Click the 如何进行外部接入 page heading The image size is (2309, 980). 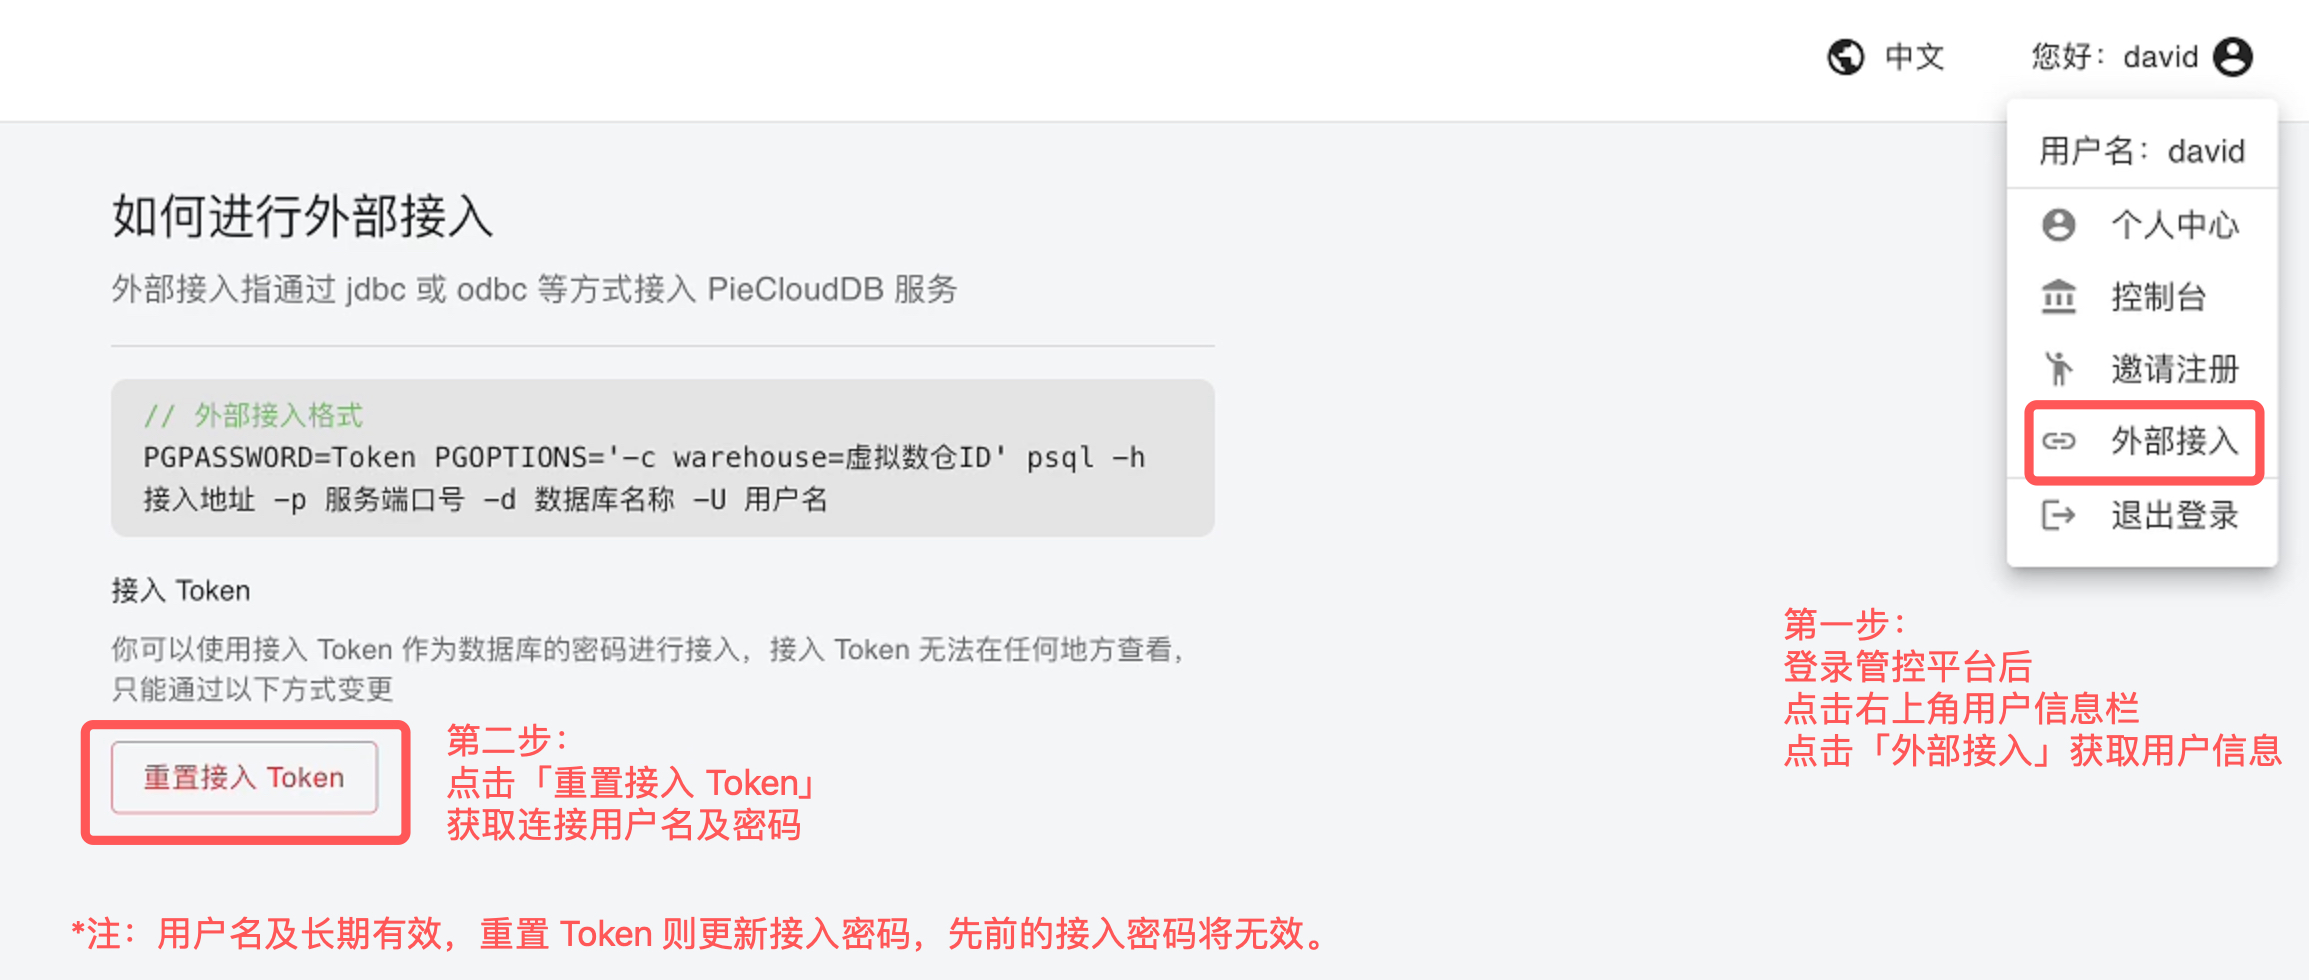click(302, 216)
